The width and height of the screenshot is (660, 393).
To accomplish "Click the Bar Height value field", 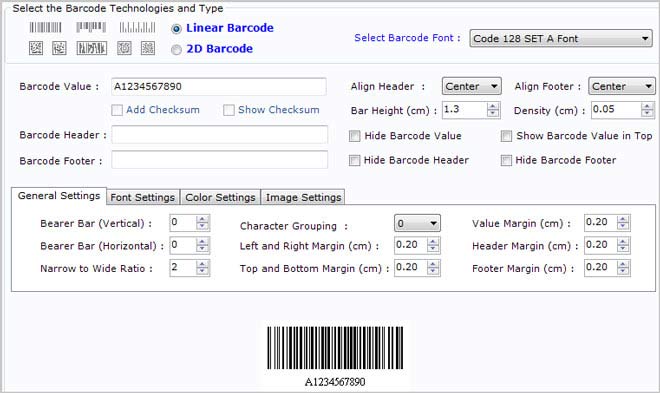I will [465, 110].
